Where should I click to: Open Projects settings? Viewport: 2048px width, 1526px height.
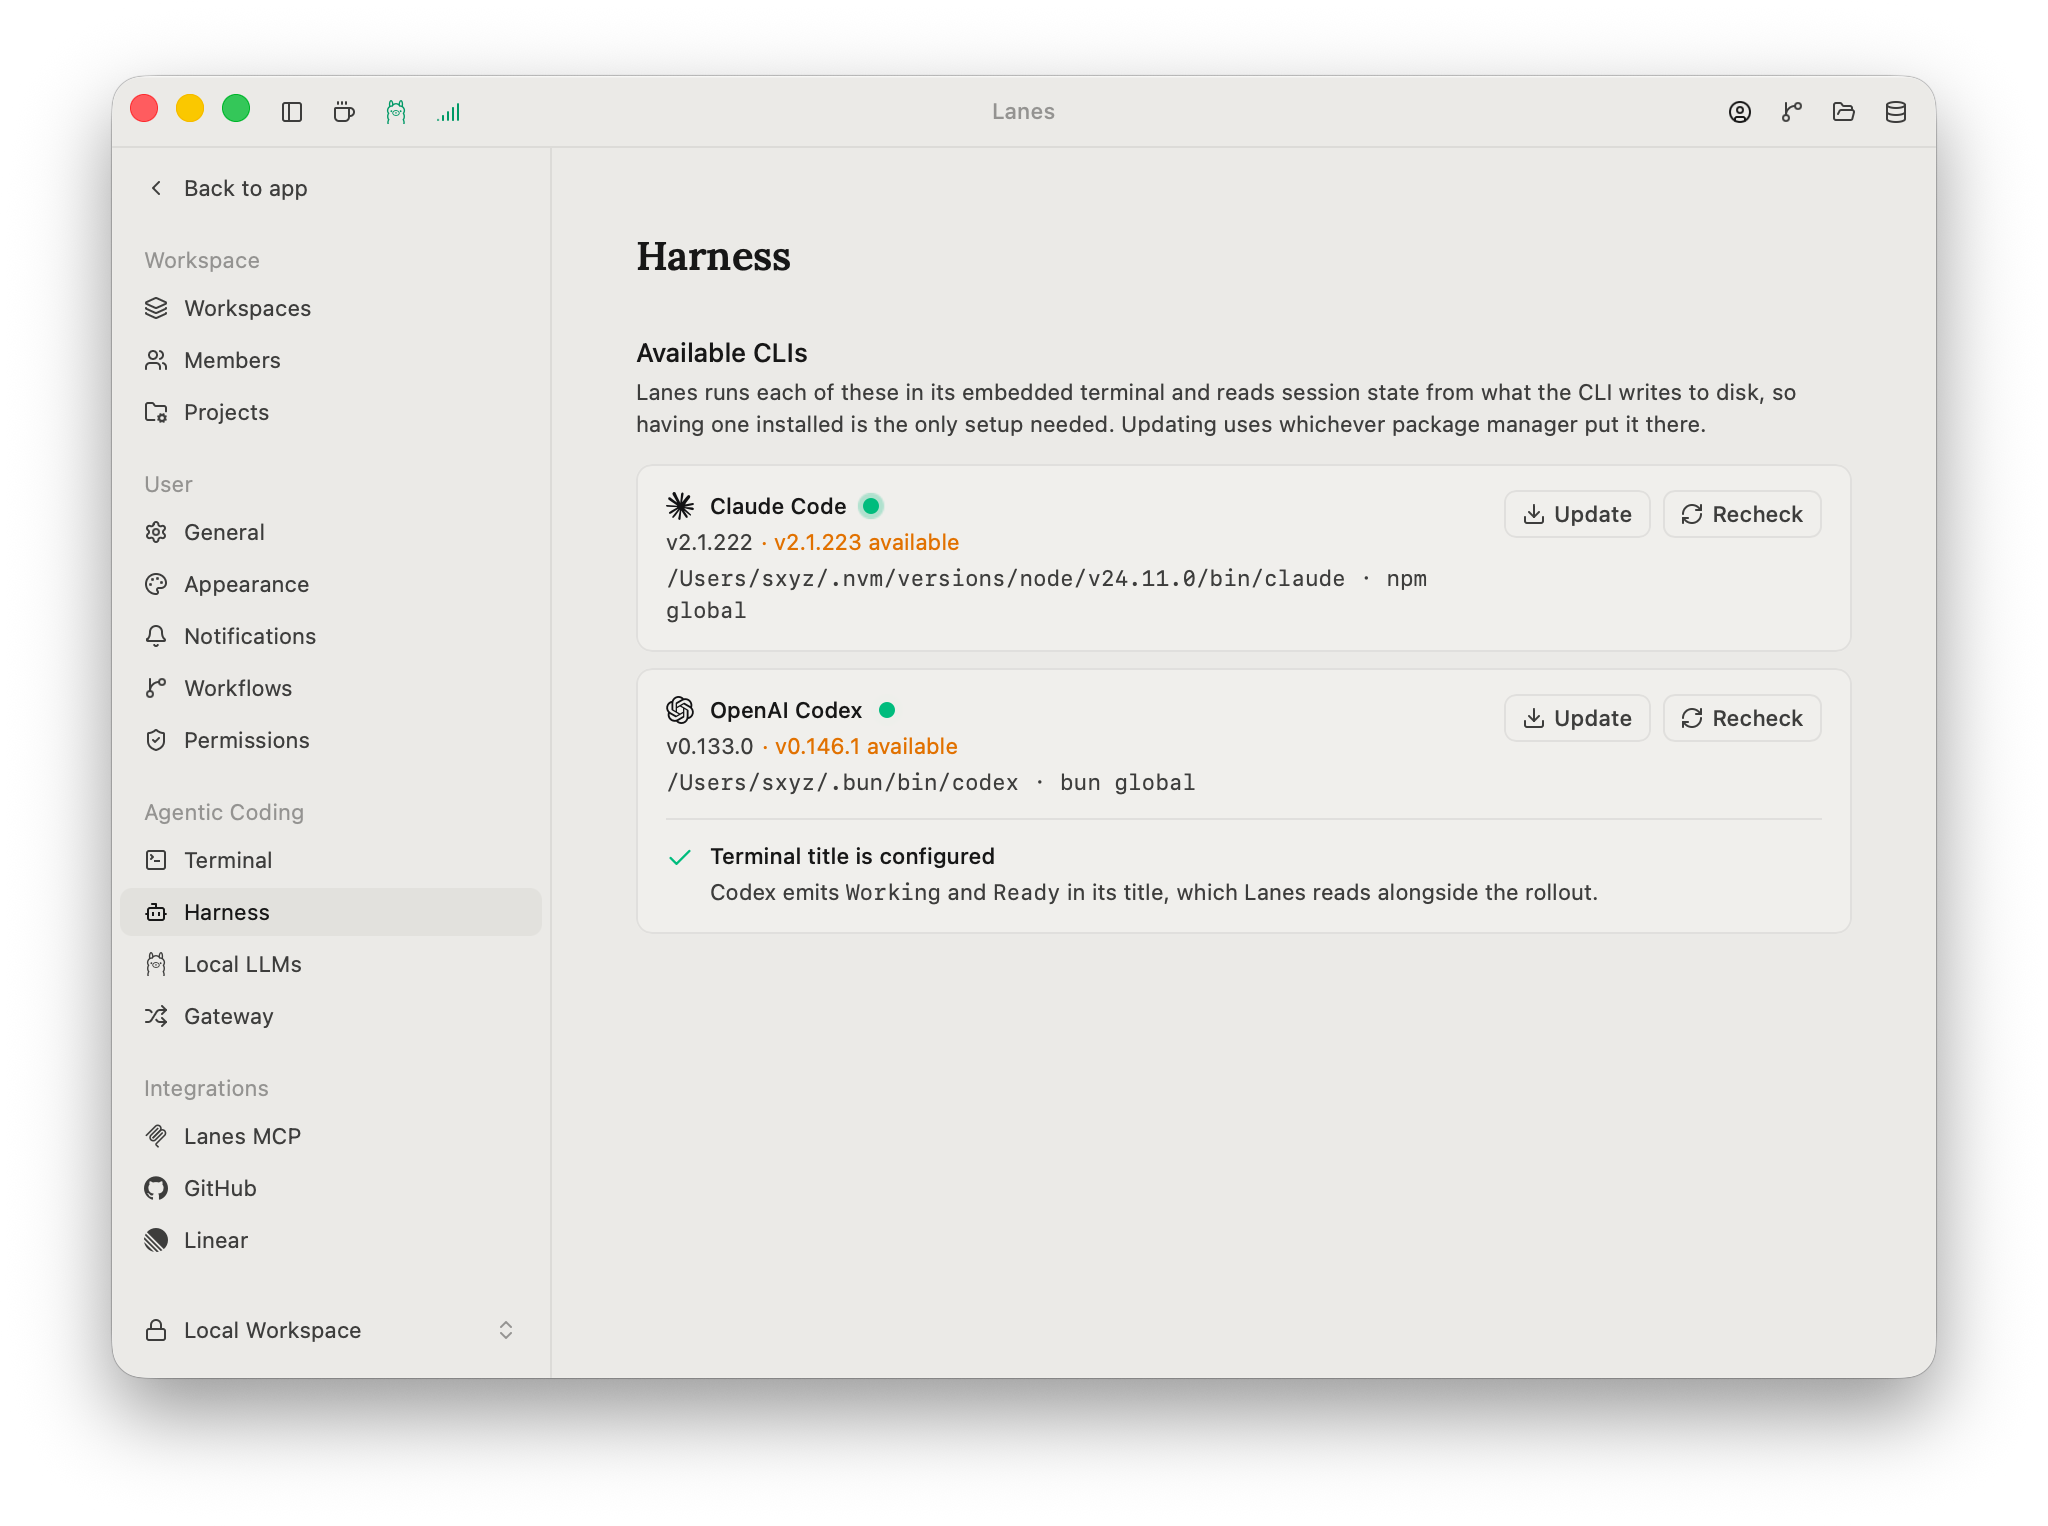tap(331, 412)
